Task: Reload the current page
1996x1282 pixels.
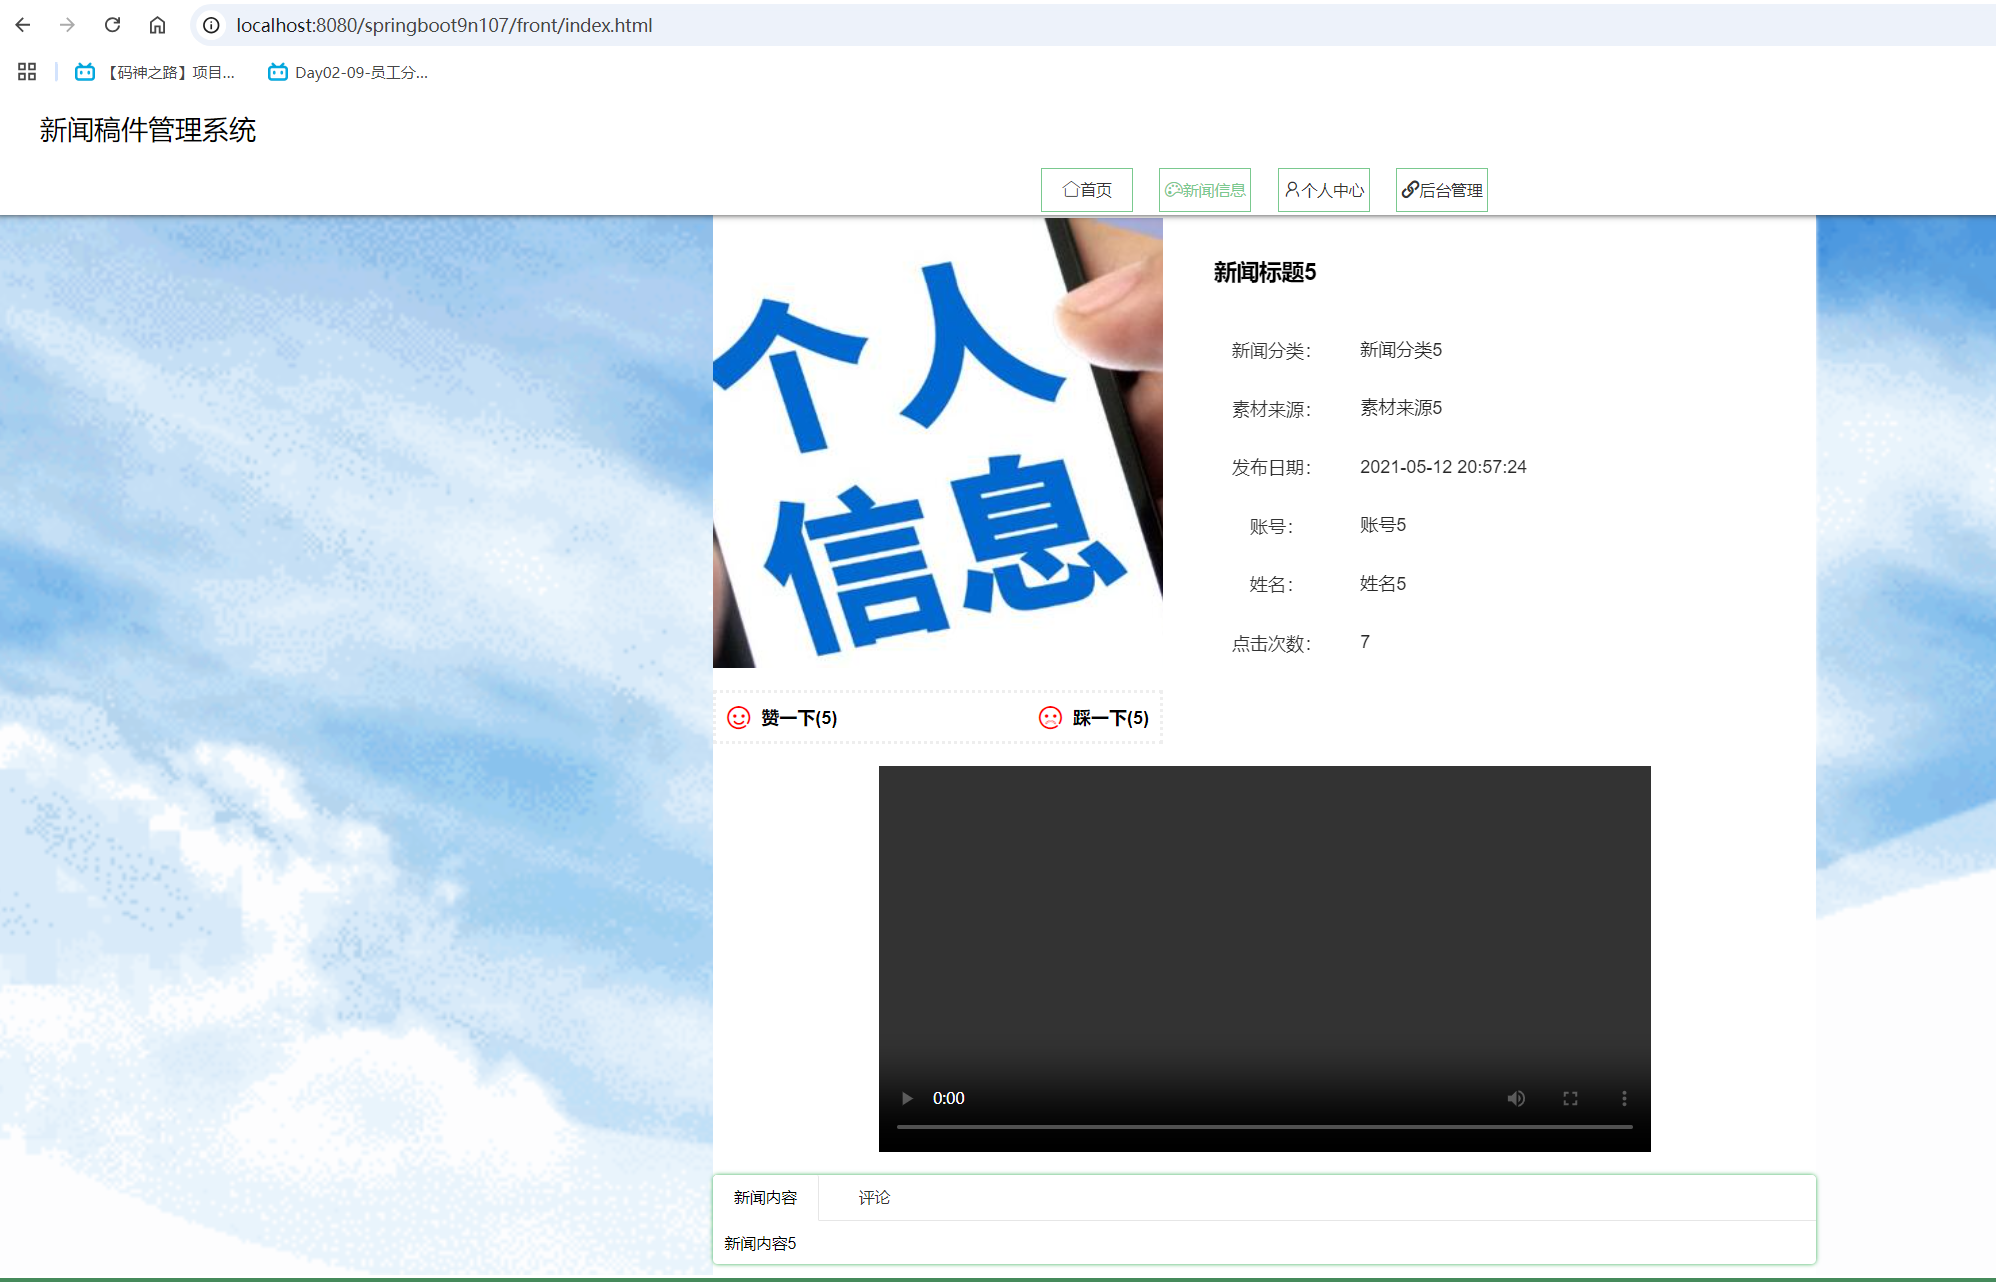Action: 112,24
